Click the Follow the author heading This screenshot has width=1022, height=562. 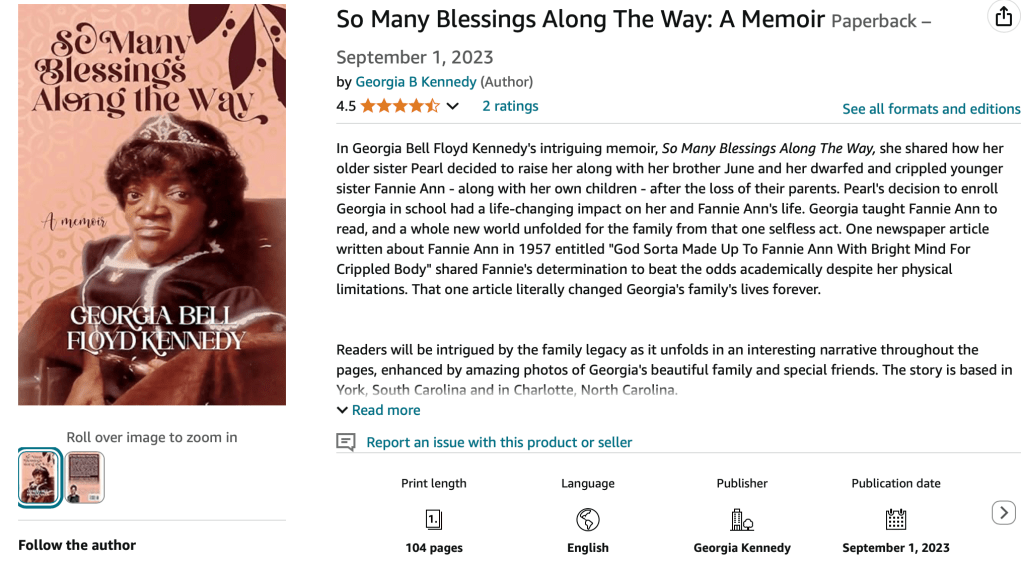pos(77,545)
